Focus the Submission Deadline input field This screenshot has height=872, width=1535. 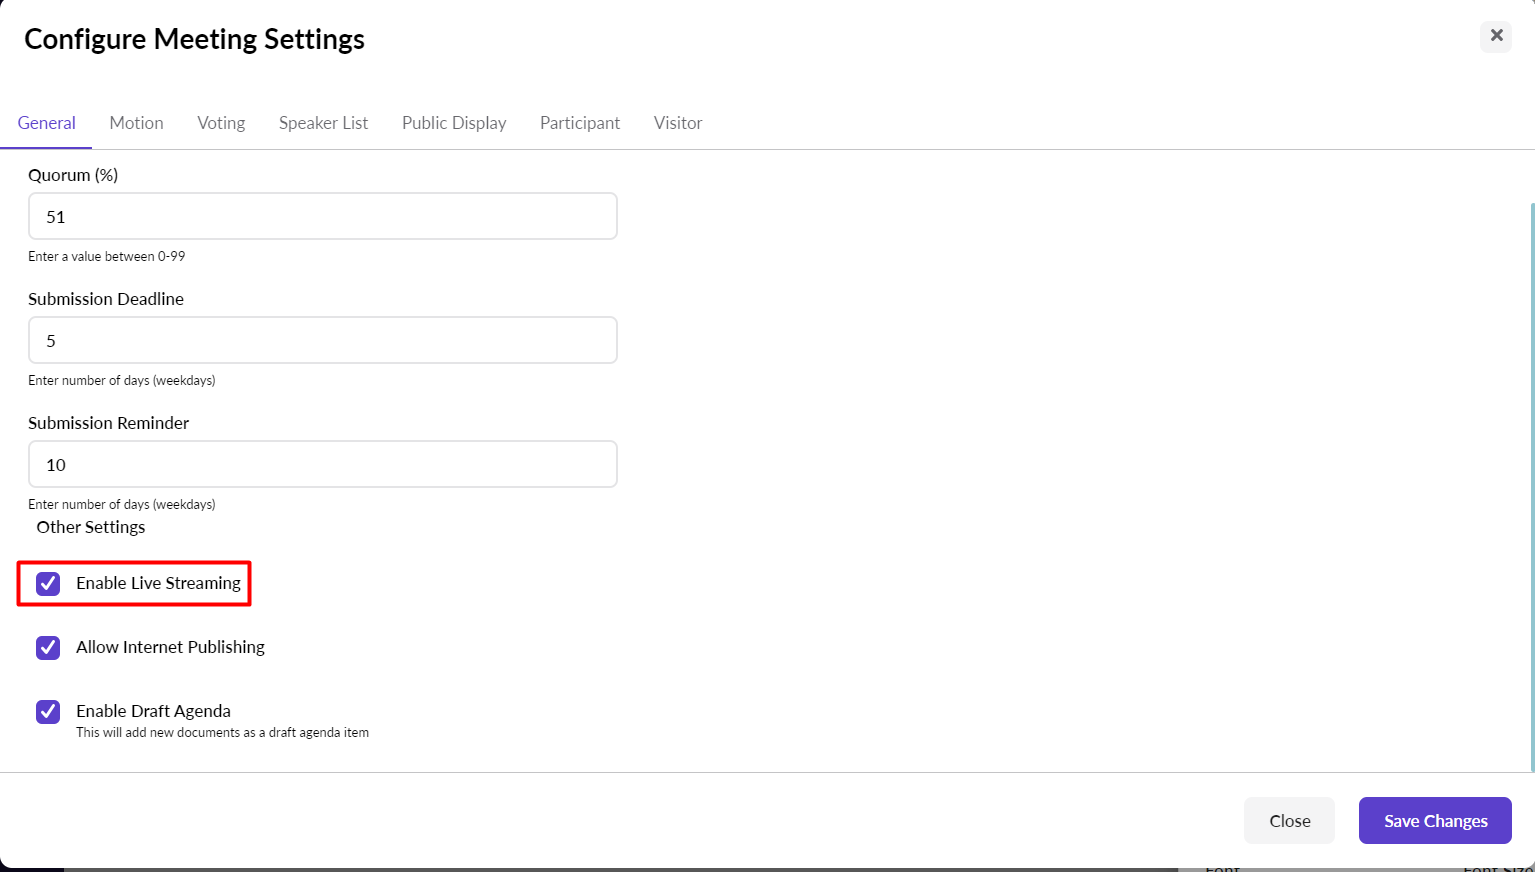click(322, 341)
